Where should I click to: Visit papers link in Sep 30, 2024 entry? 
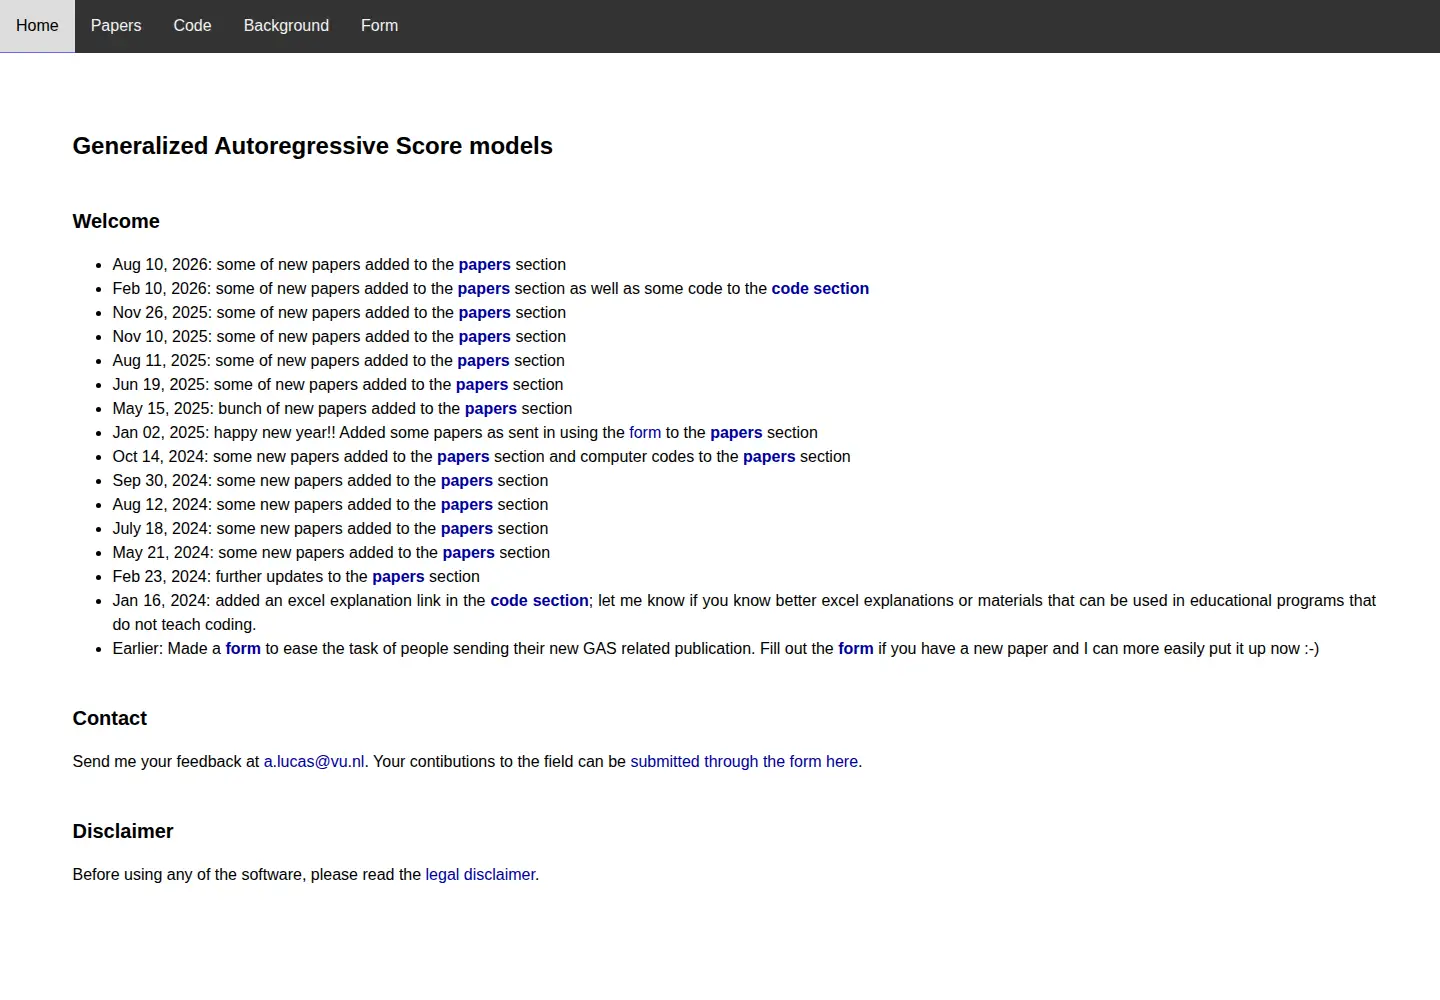point(467,481)
